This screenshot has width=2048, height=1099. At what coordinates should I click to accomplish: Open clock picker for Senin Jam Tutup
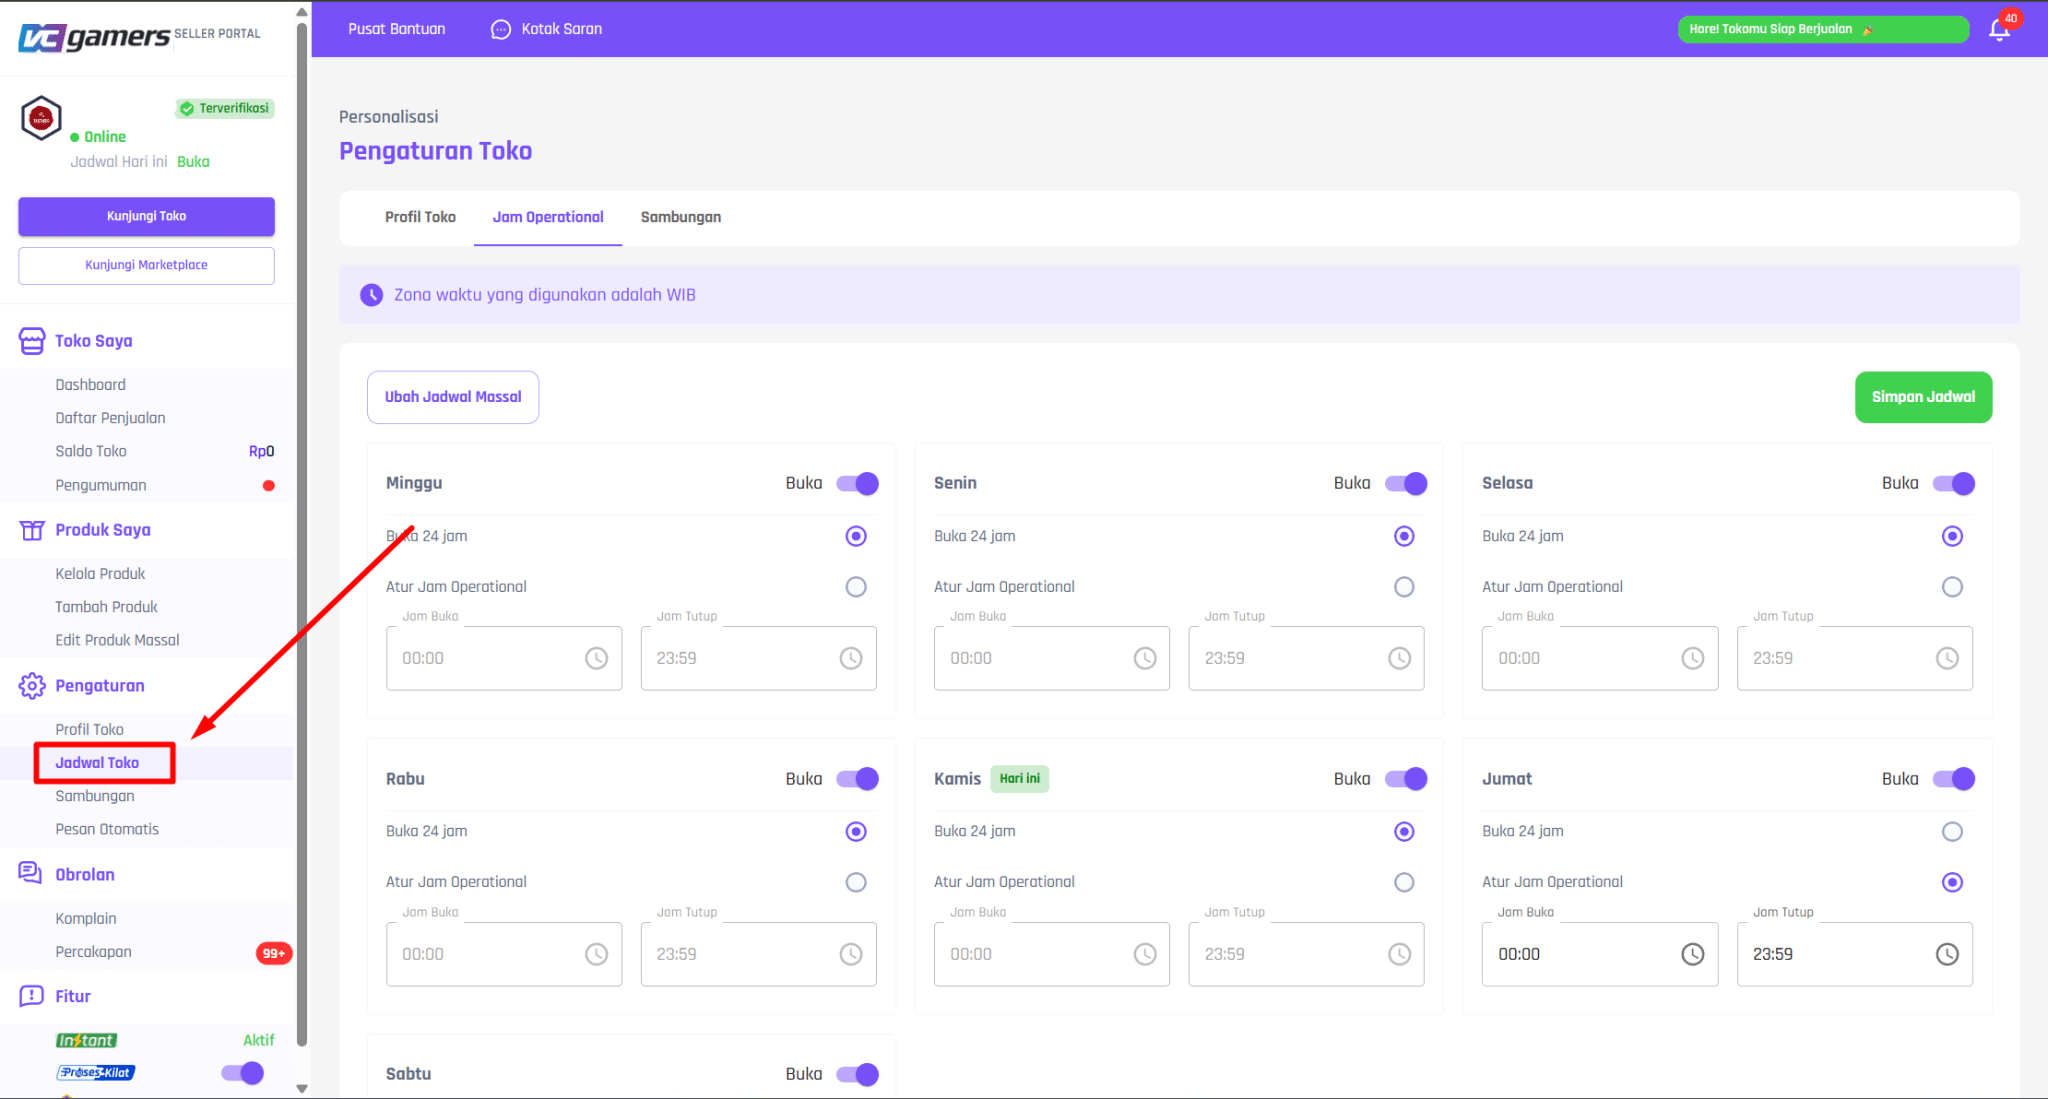pos(1400,658)
